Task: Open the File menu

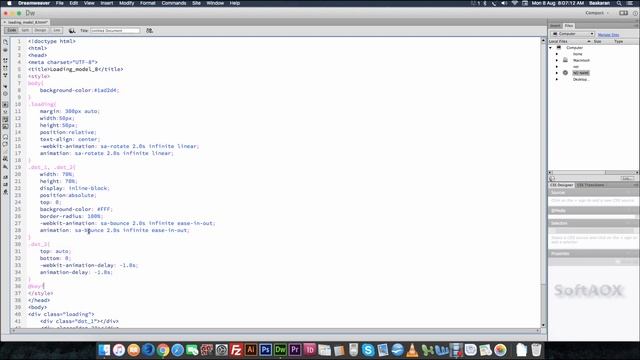Action: click(x=60, y=3)
